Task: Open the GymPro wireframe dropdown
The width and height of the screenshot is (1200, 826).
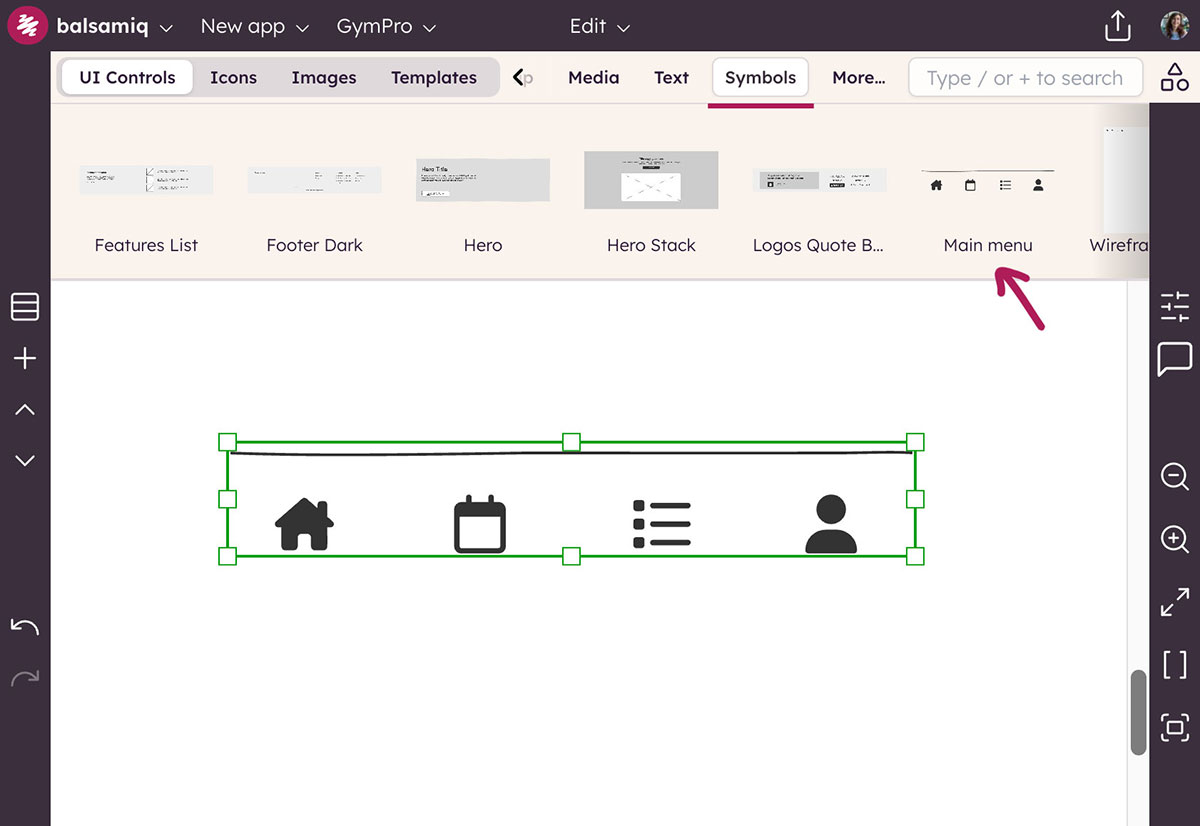Action: [x=386, y=27]
